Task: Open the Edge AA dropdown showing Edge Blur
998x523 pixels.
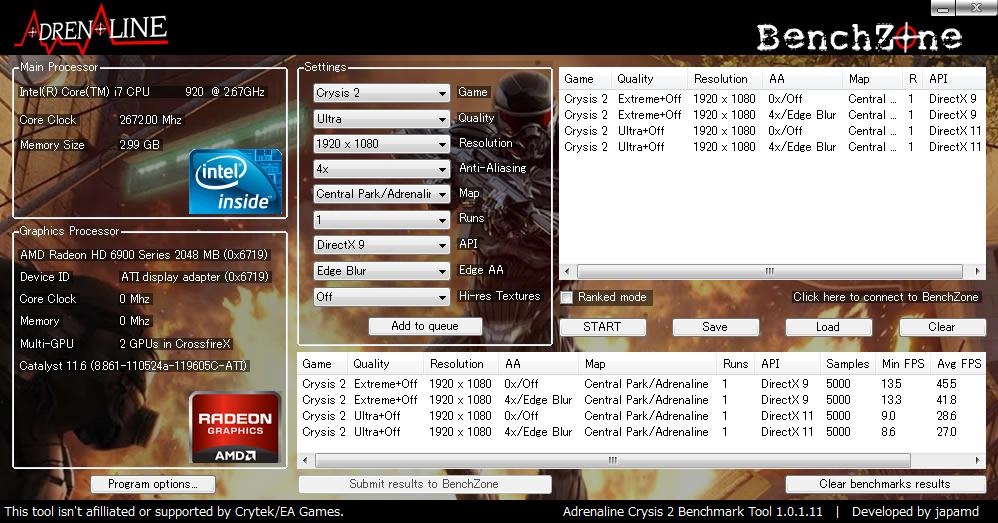Action: tap(381, 270)
